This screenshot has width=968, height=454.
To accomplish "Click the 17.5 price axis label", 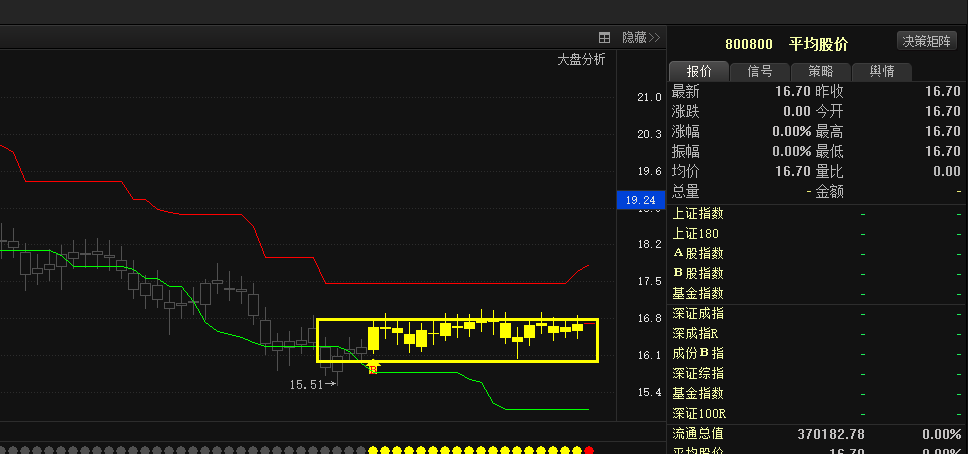I will coord(649,281).
